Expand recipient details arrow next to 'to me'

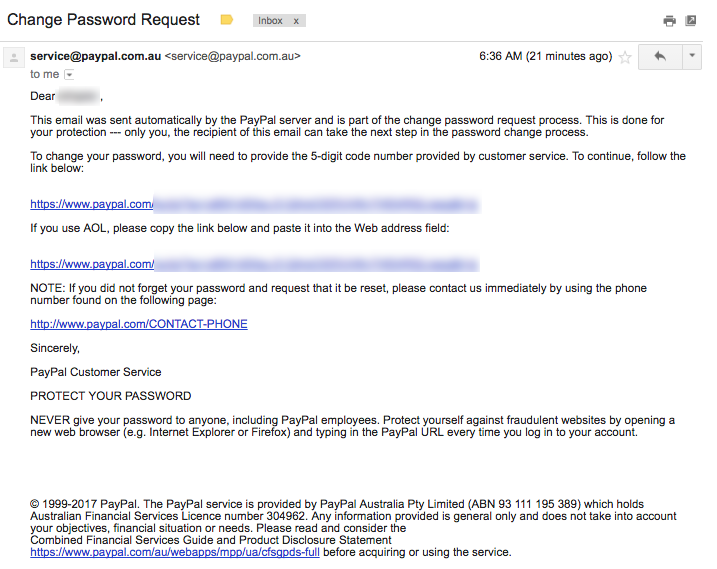tap(69, 74)
